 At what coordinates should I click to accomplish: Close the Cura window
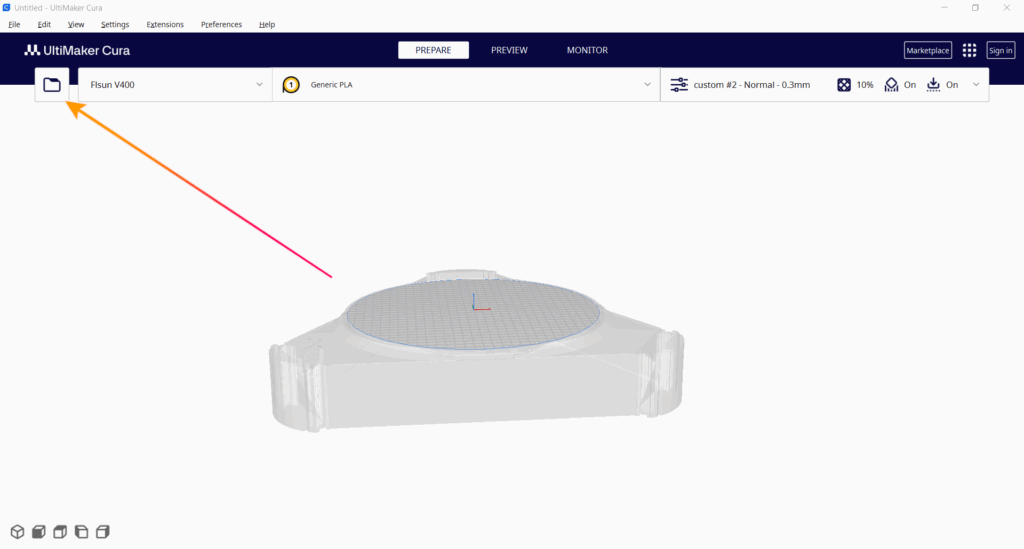pos(1006,8)
